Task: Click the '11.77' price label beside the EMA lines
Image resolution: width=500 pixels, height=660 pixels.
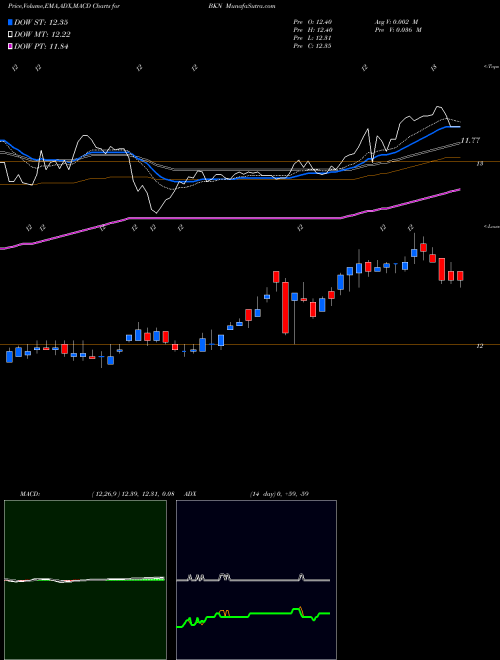Action: pyautogui.click(x=470, y=141)
